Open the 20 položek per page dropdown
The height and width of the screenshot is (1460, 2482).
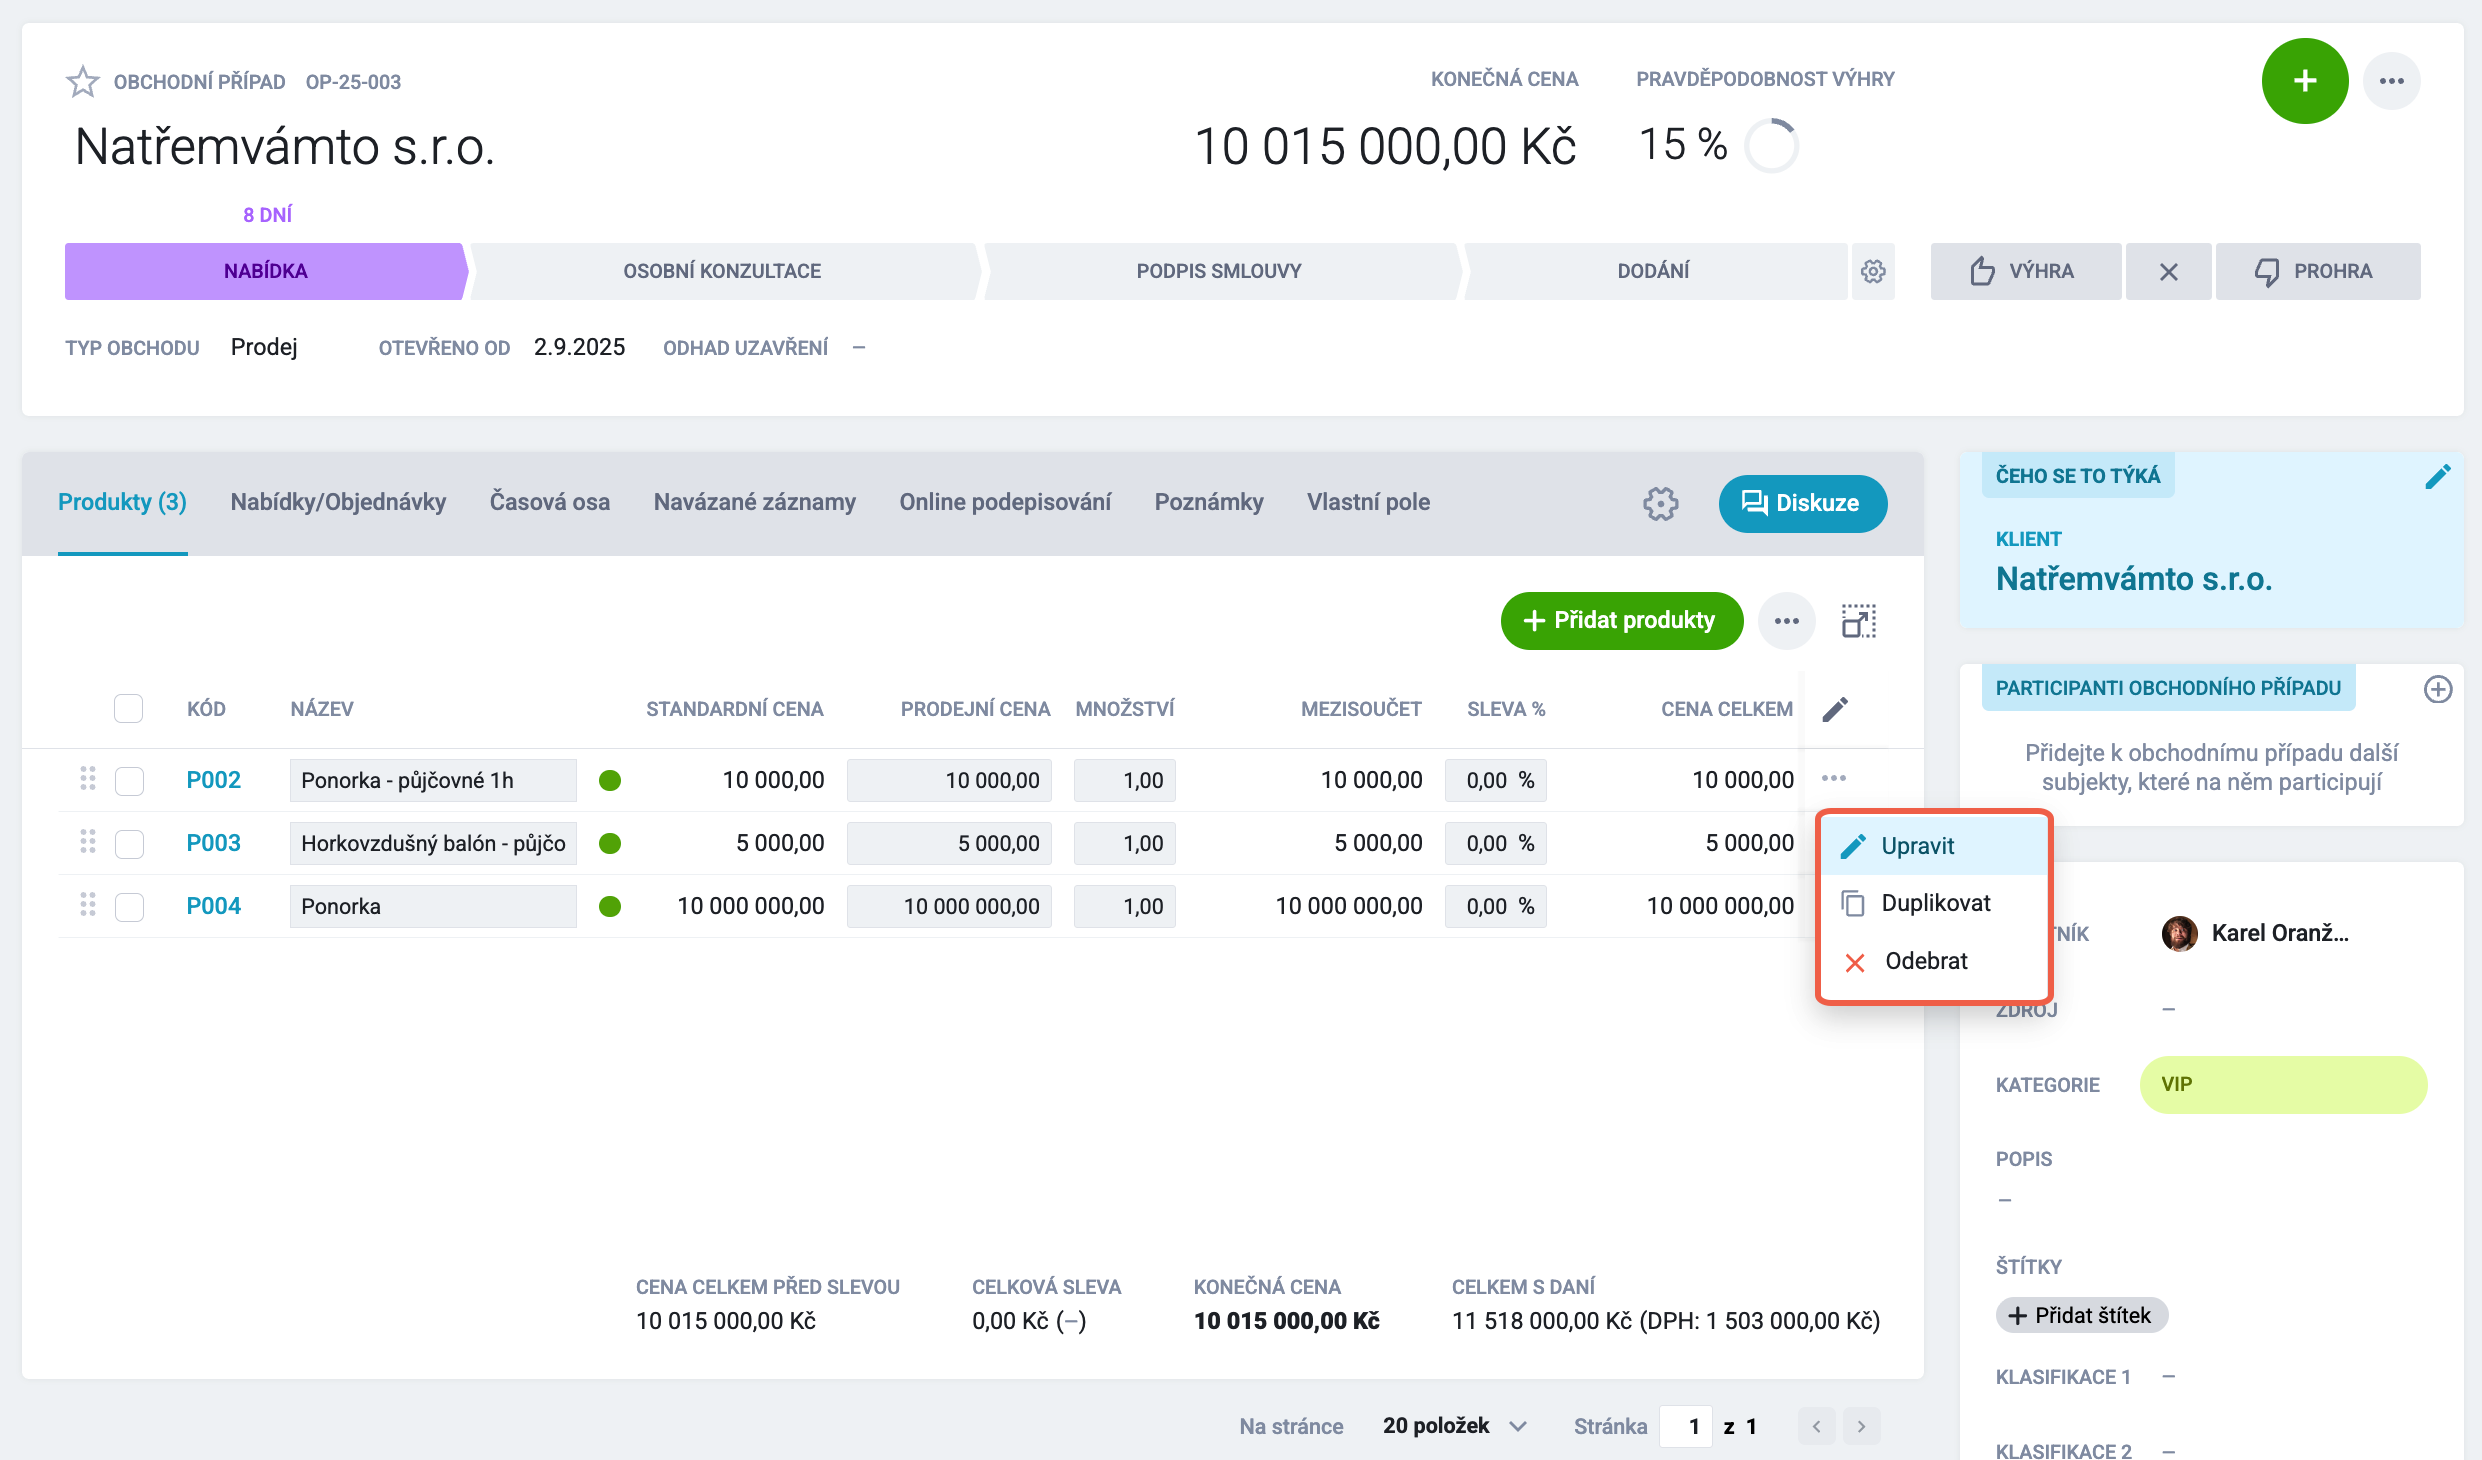[x=1455, y=1426]
